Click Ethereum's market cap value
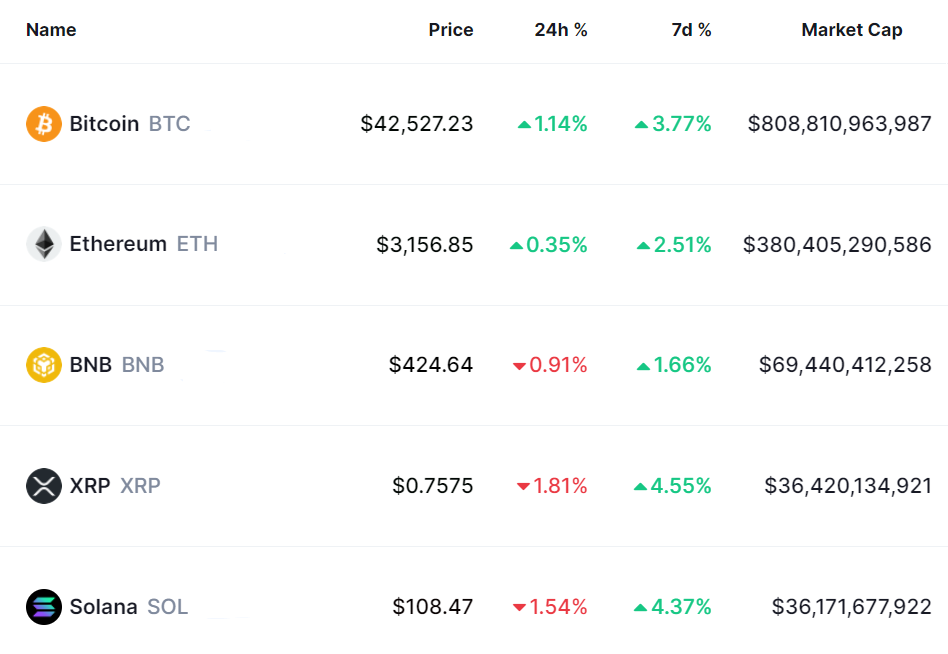 [837, 244]
